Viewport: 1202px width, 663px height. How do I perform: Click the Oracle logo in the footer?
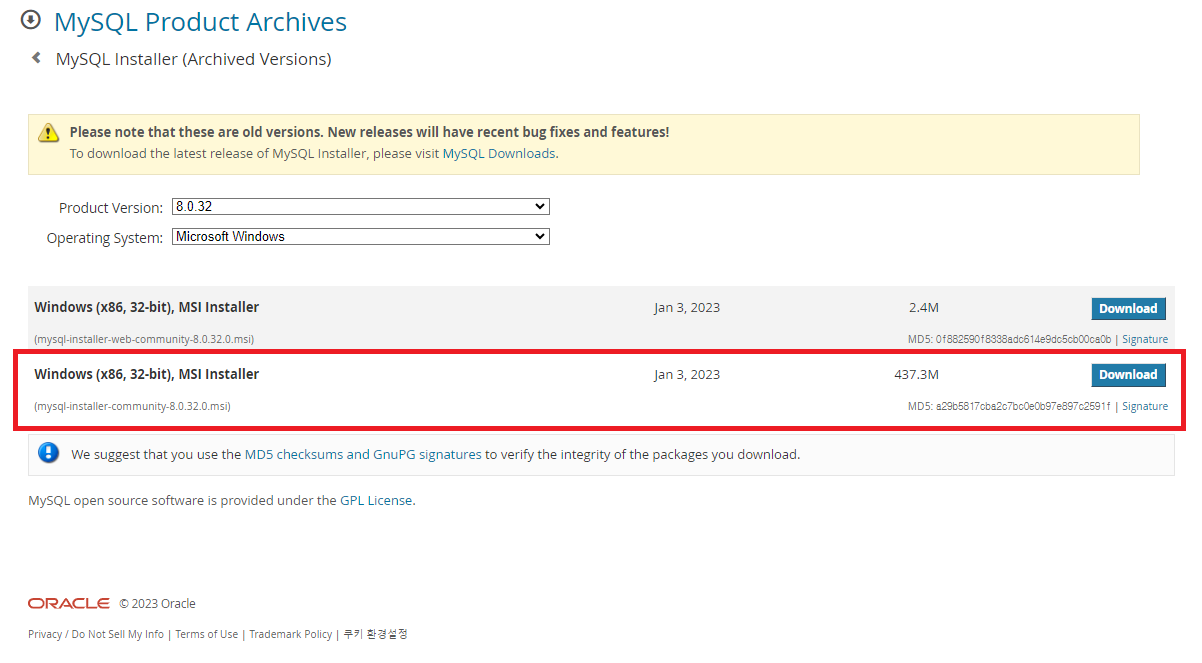tap(69, 603)
